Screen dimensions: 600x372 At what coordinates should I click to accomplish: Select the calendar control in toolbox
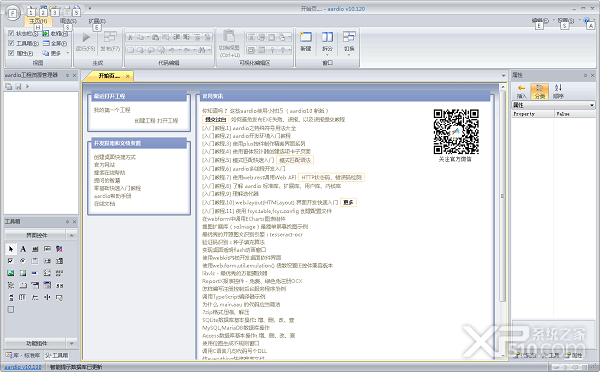coord(47,285)
